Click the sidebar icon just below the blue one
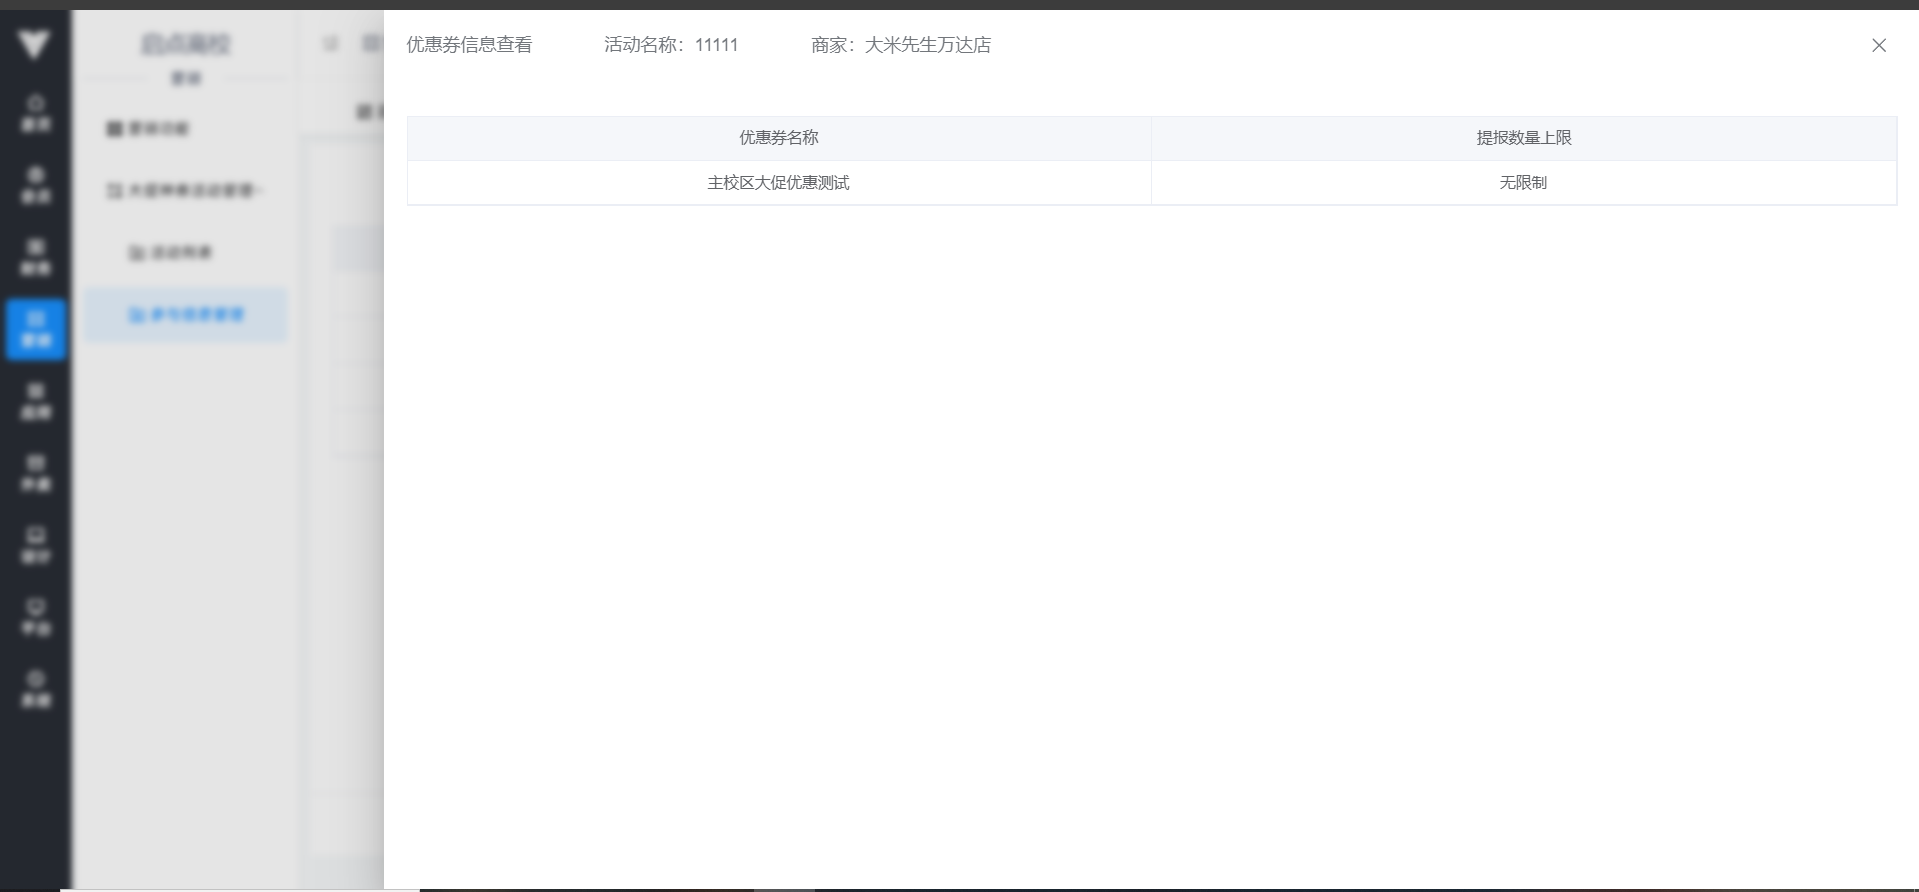This screenshot has height=892, width=1919. (36, 401)
